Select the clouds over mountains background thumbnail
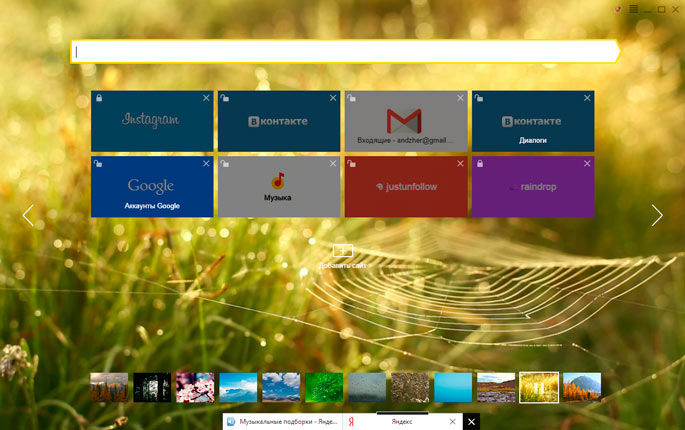This screenshot has height=430, width=685. (x=281, y=387)
